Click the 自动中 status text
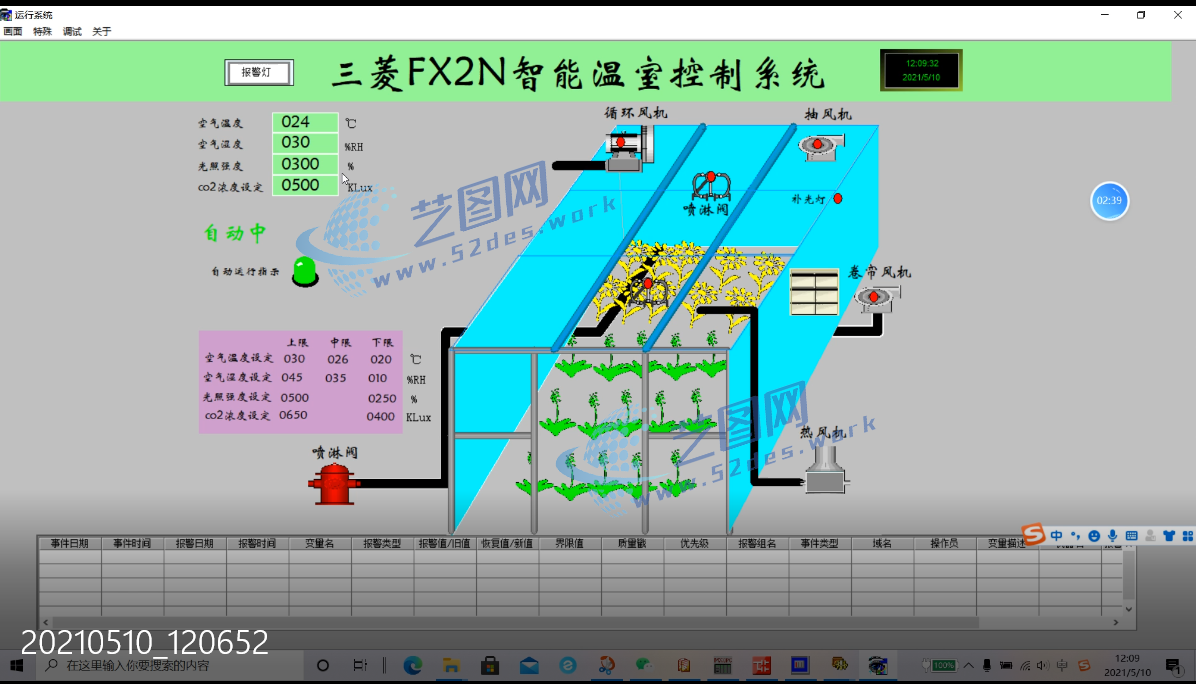This screenshot has height=684, width=1196. [x=235, y=233]
